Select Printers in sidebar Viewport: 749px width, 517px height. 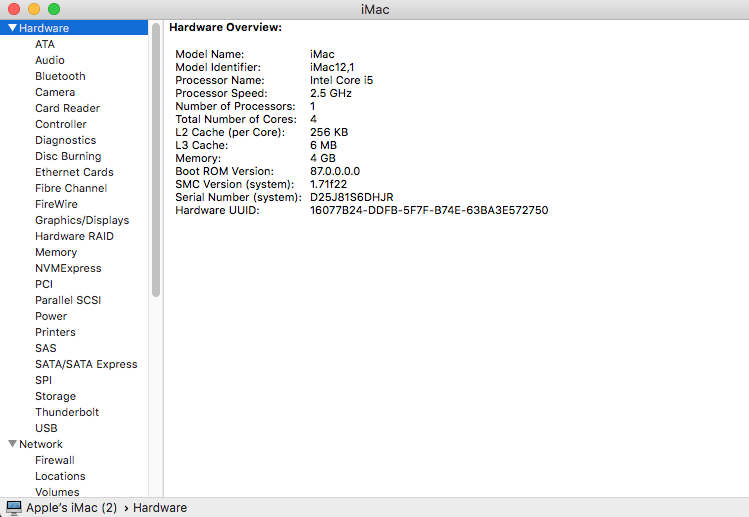(55, 332)
